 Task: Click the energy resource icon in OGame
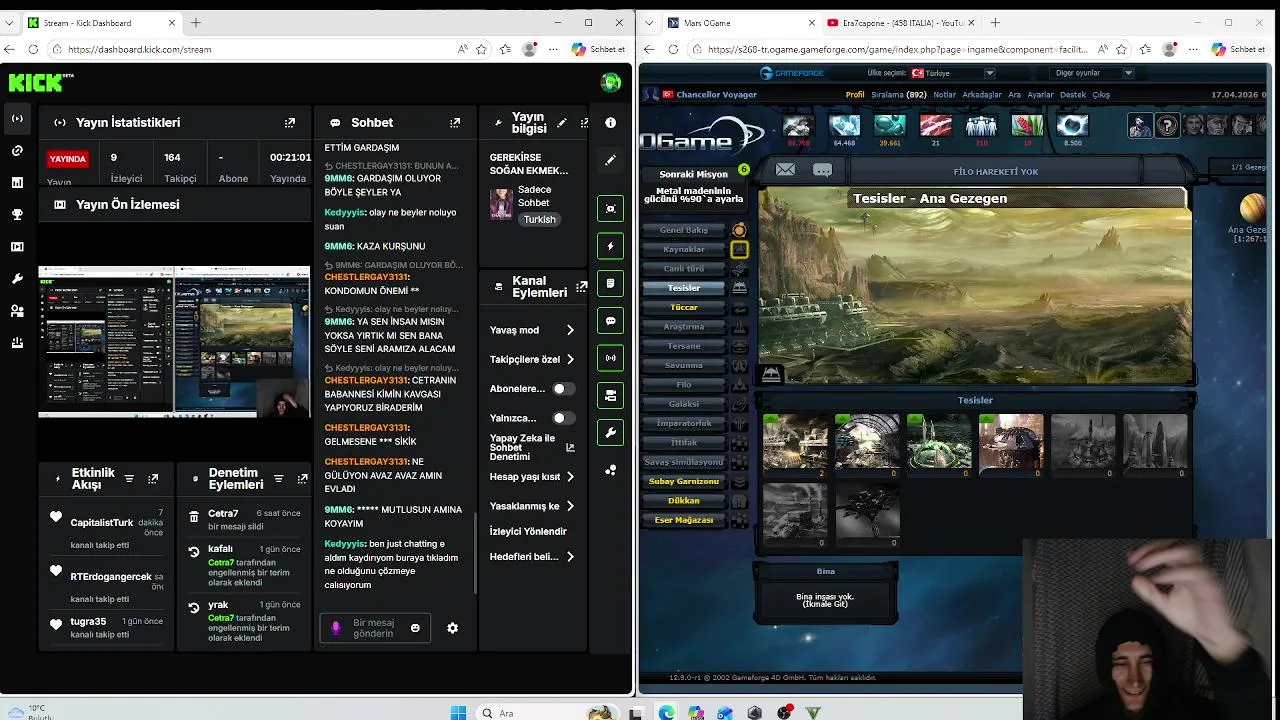pyautogui.click(x=935, y=125)
